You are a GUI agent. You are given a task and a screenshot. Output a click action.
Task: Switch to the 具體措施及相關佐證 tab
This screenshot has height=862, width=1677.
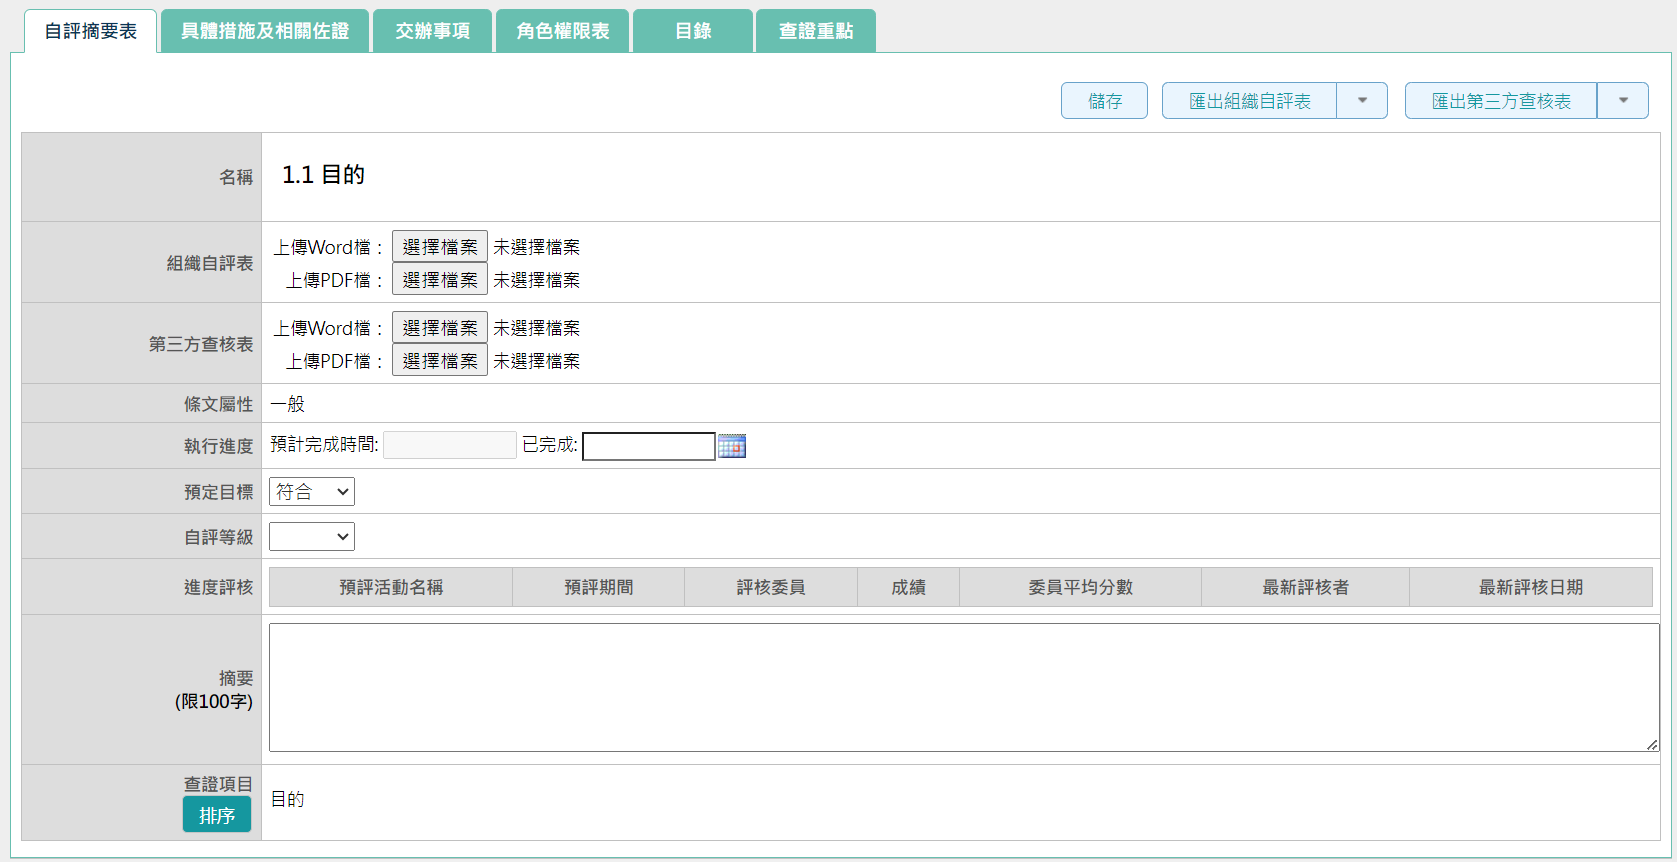(265, 31)
